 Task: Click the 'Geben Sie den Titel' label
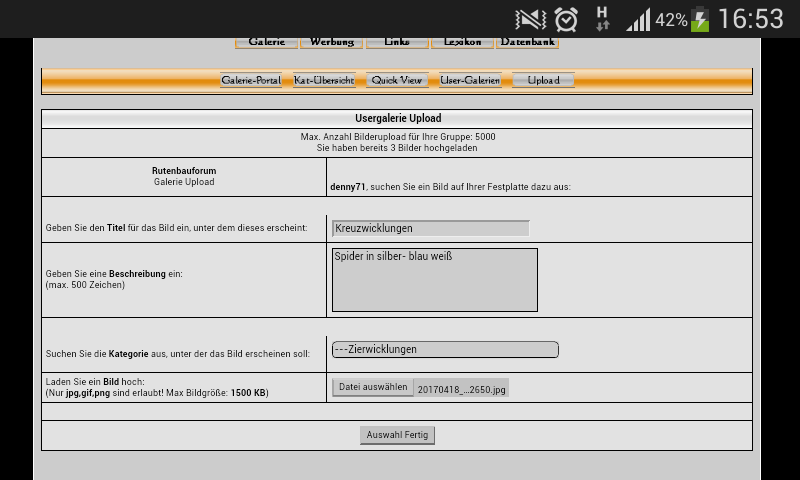[177, 228]
